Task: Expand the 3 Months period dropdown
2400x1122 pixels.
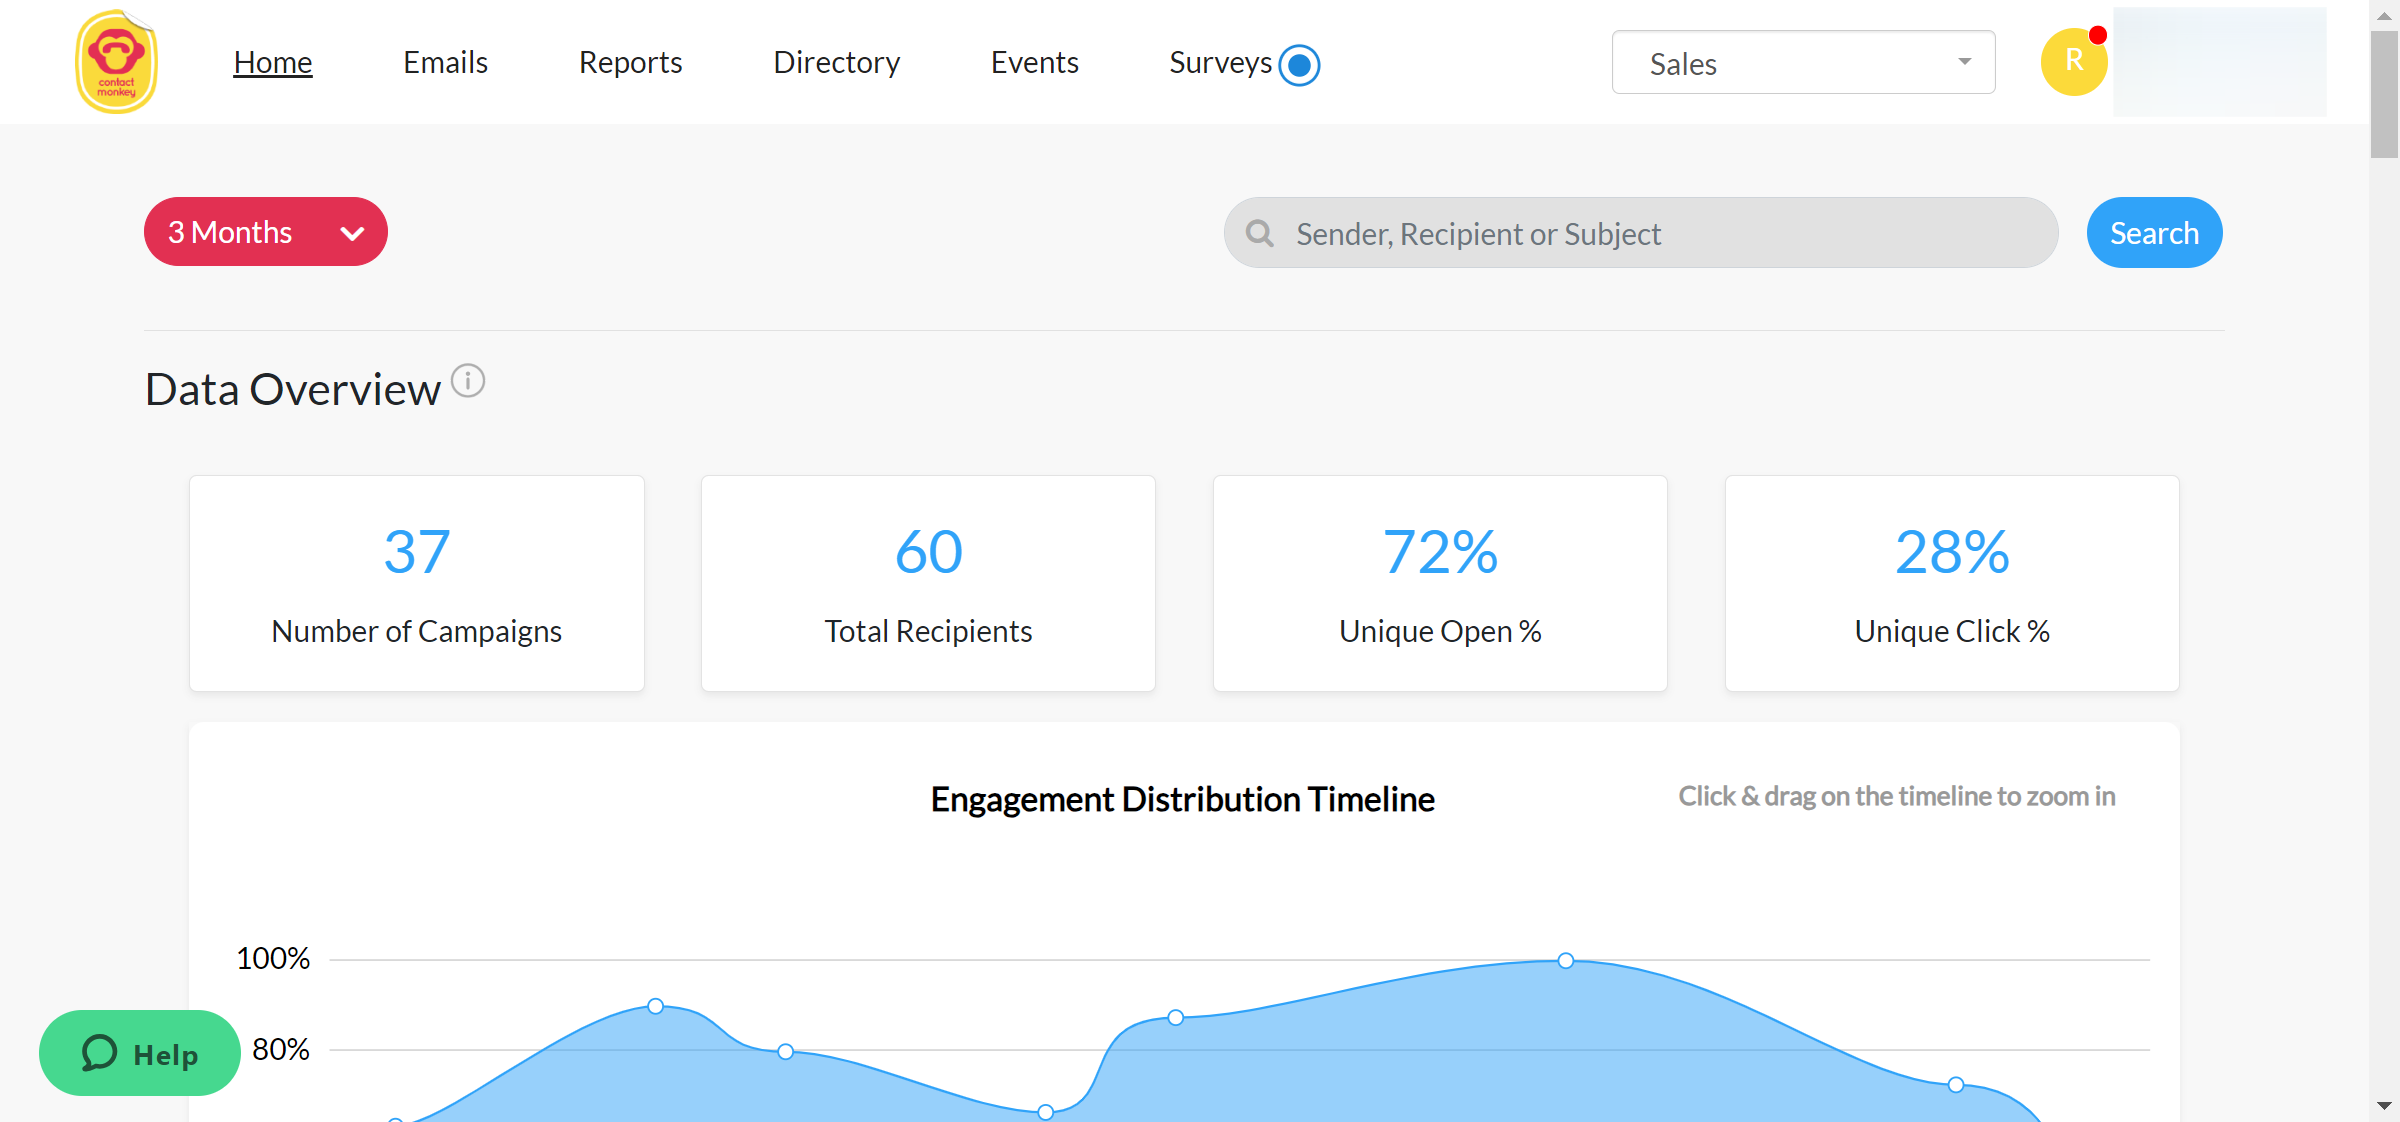Action: click(x=266, y=232)
